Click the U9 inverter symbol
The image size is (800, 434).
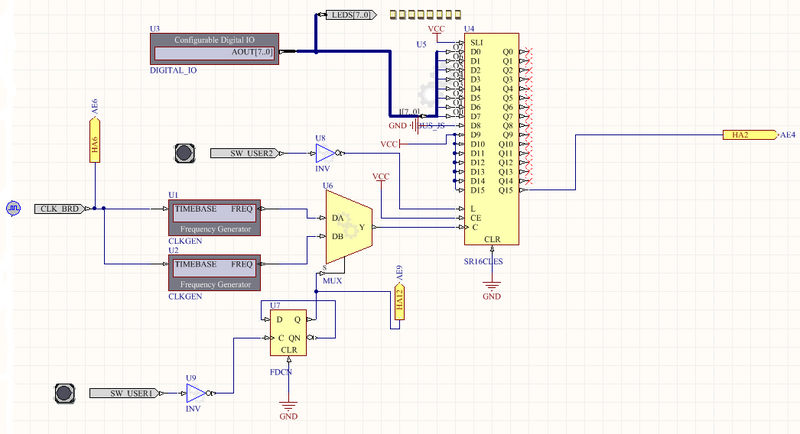tap(195, 393)
